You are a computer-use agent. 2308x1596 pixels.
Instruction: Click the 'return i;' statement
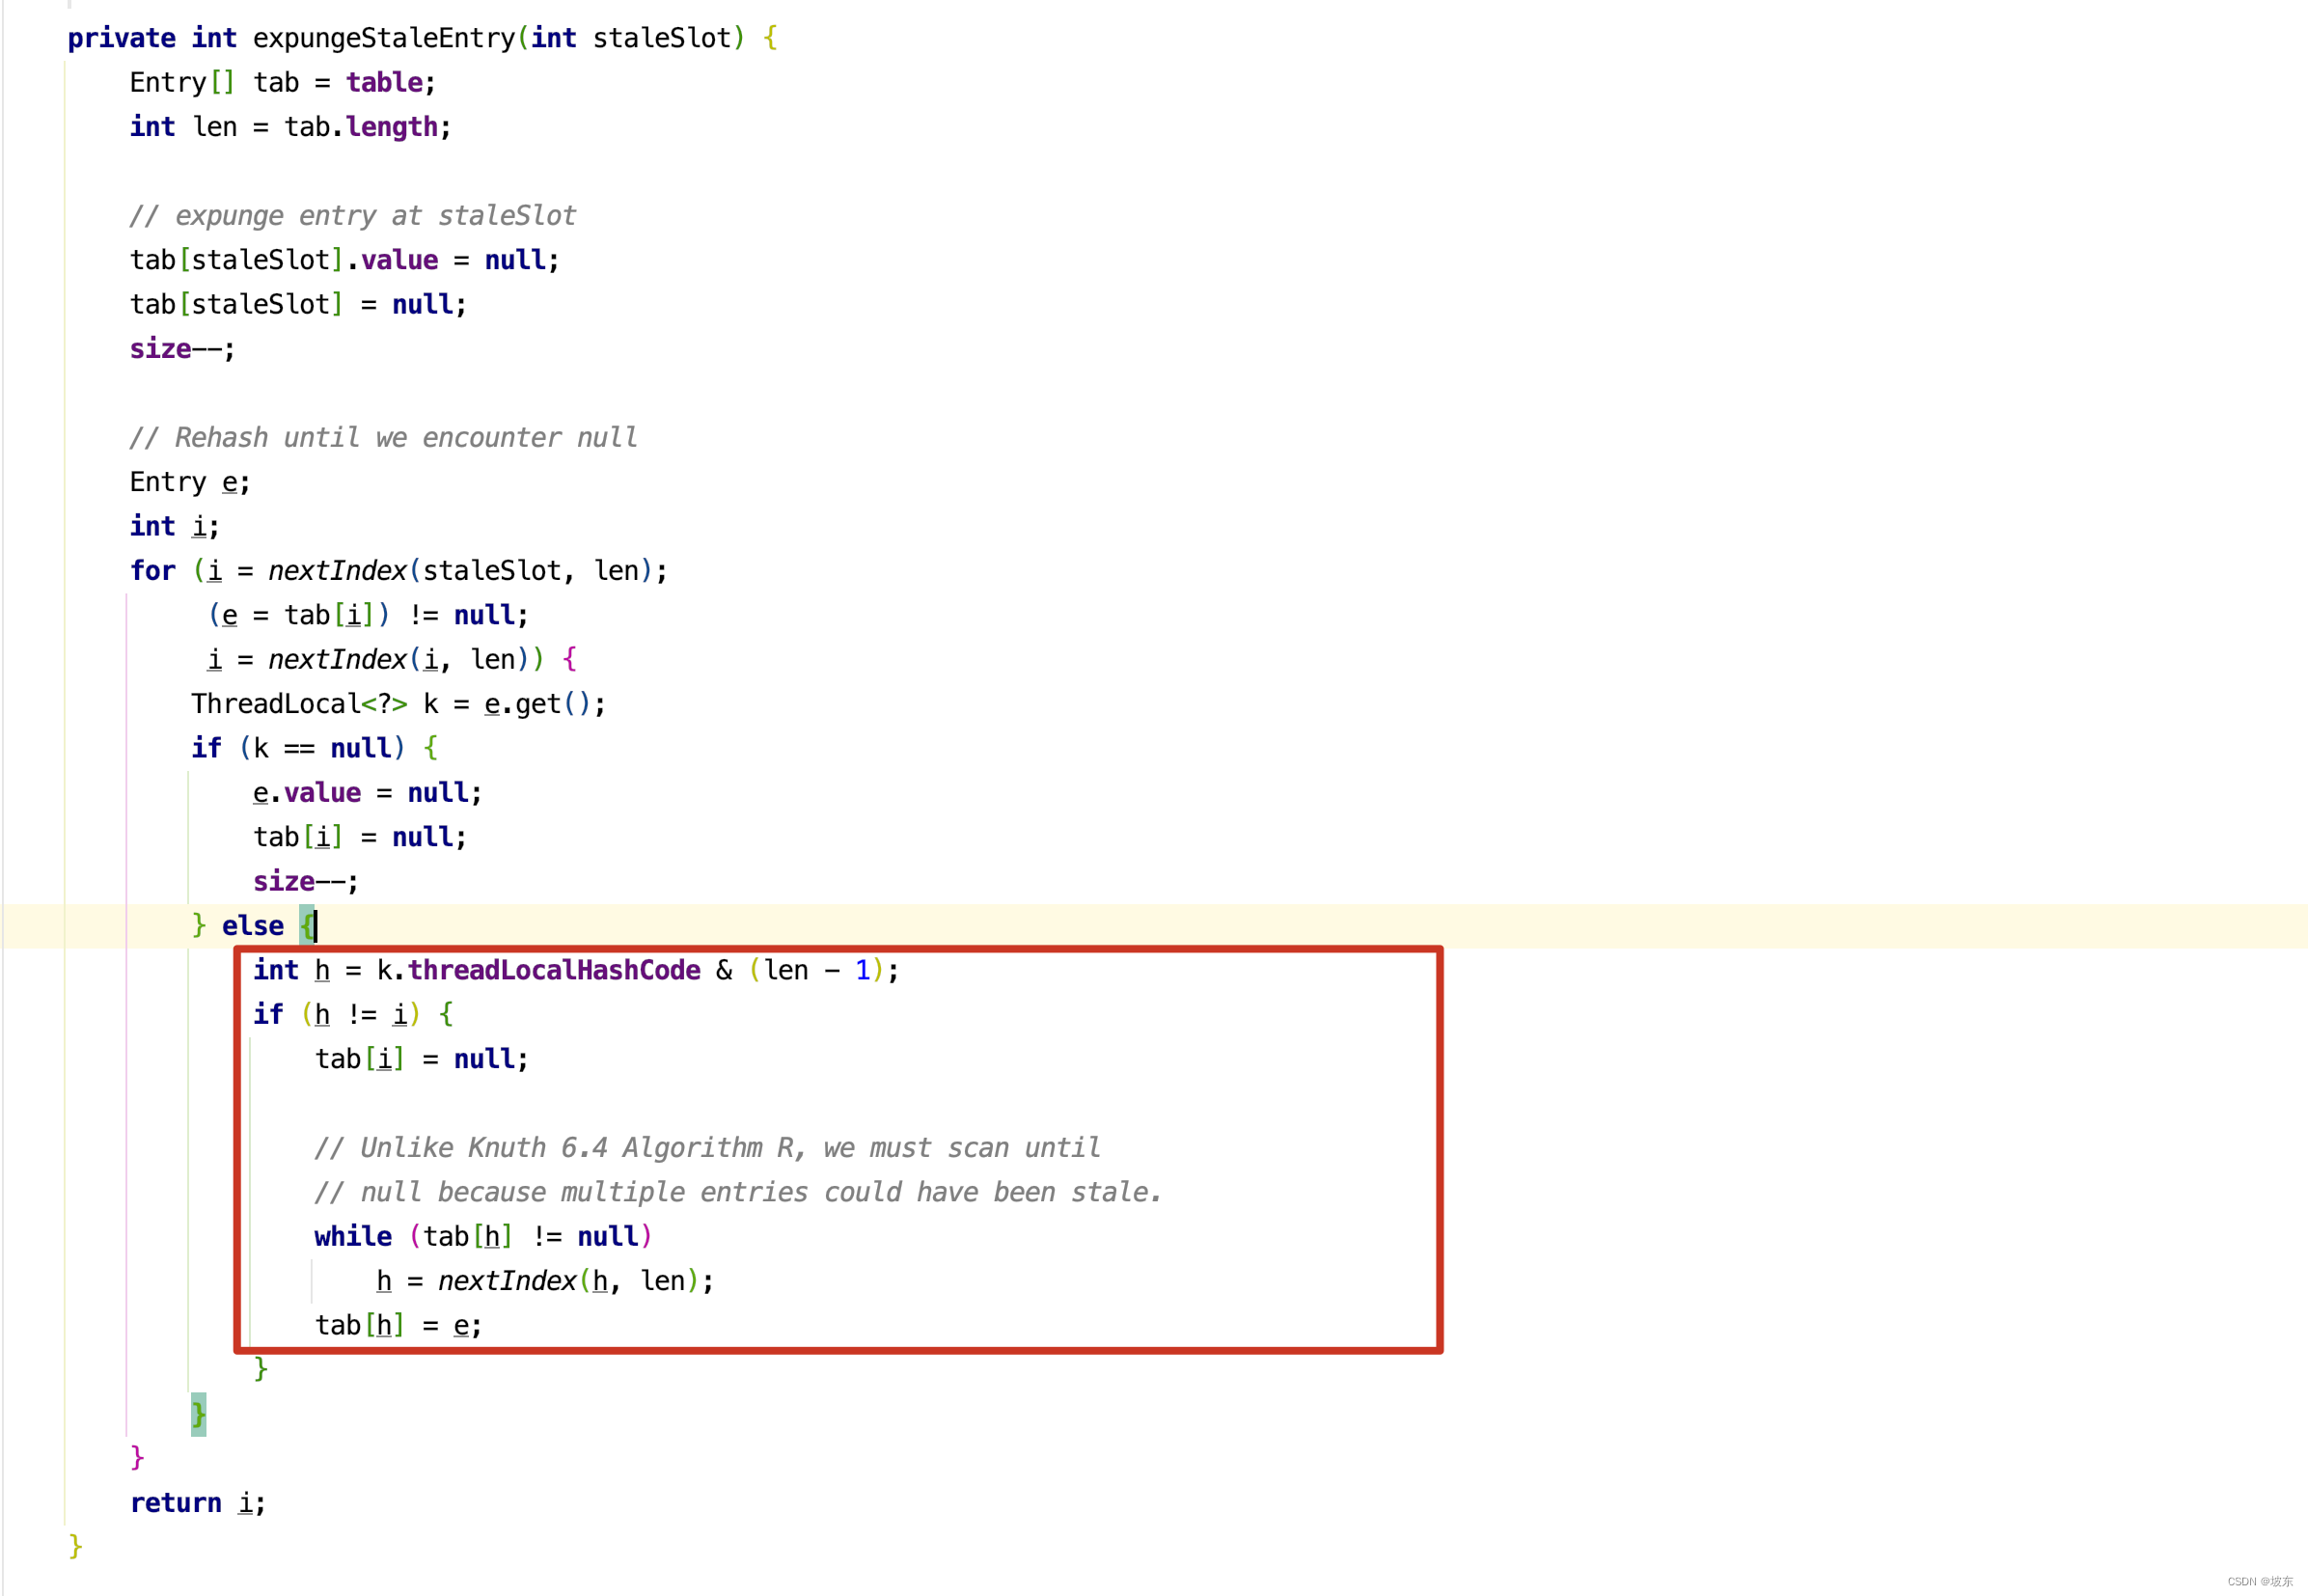tap(197, 1503)
